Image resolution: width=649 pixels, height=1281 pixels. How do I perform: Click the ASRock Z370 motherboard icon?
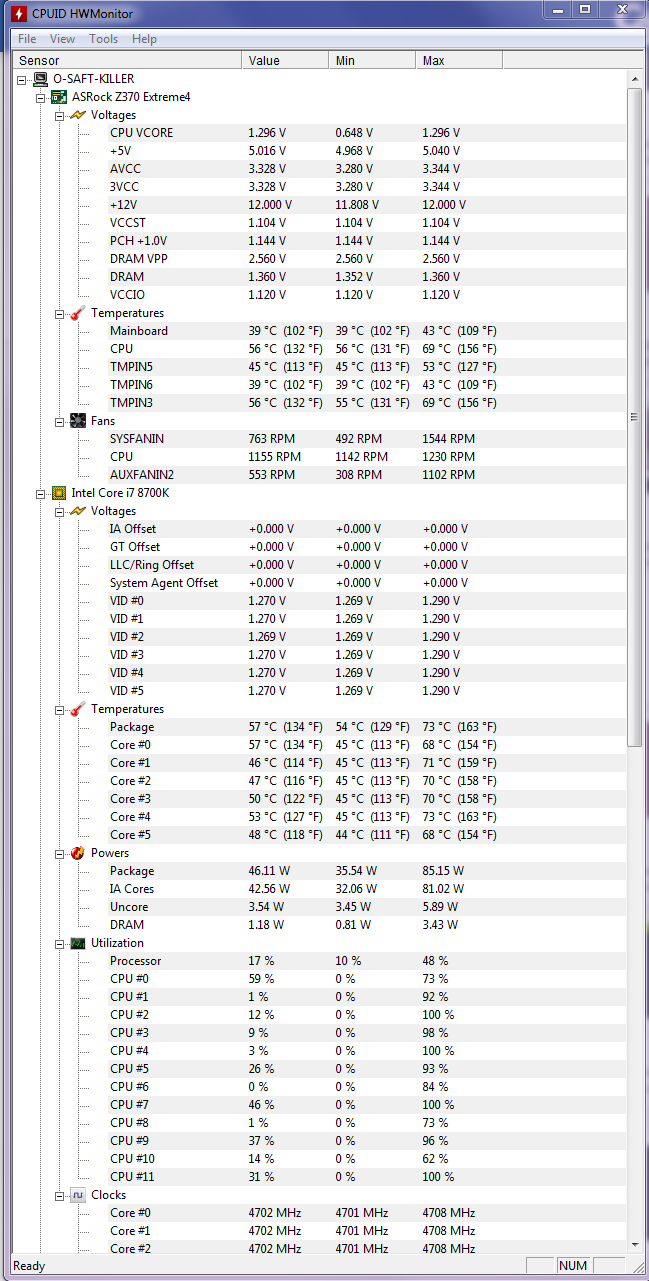pos(59,97)
